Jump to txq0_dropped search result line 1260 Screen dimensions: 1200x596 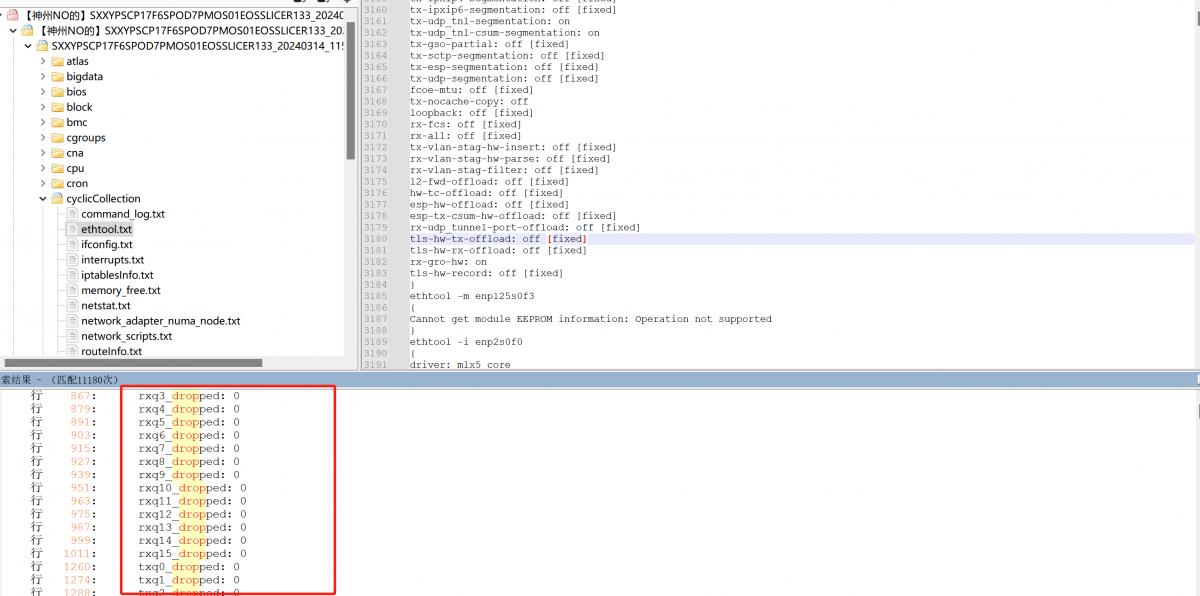[188, 567]
